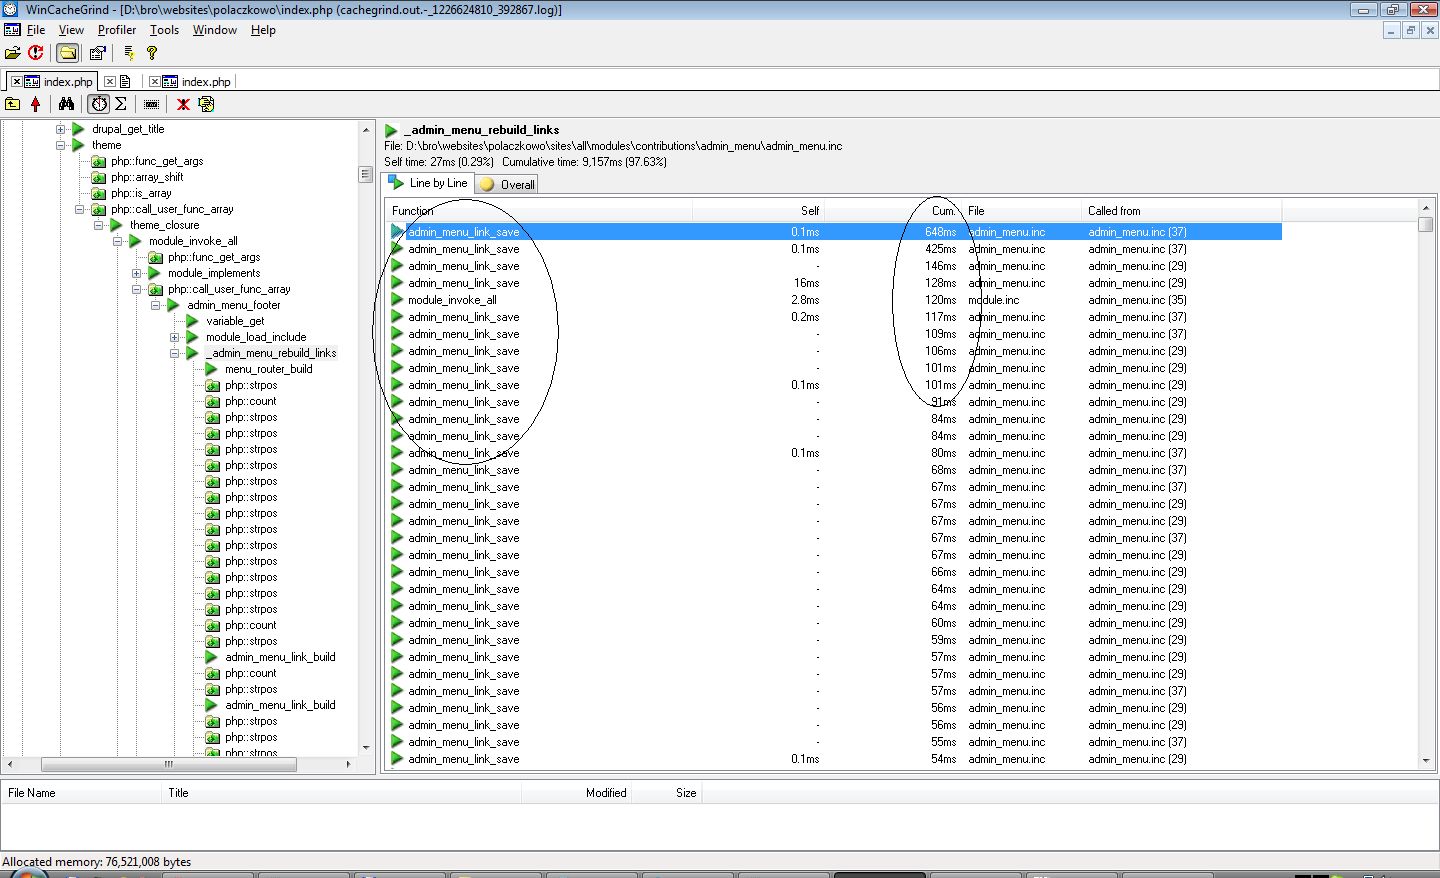Screen dimensions: 1440x878
Task: Toggle the sigma sum icon
Action: (121, 104)
